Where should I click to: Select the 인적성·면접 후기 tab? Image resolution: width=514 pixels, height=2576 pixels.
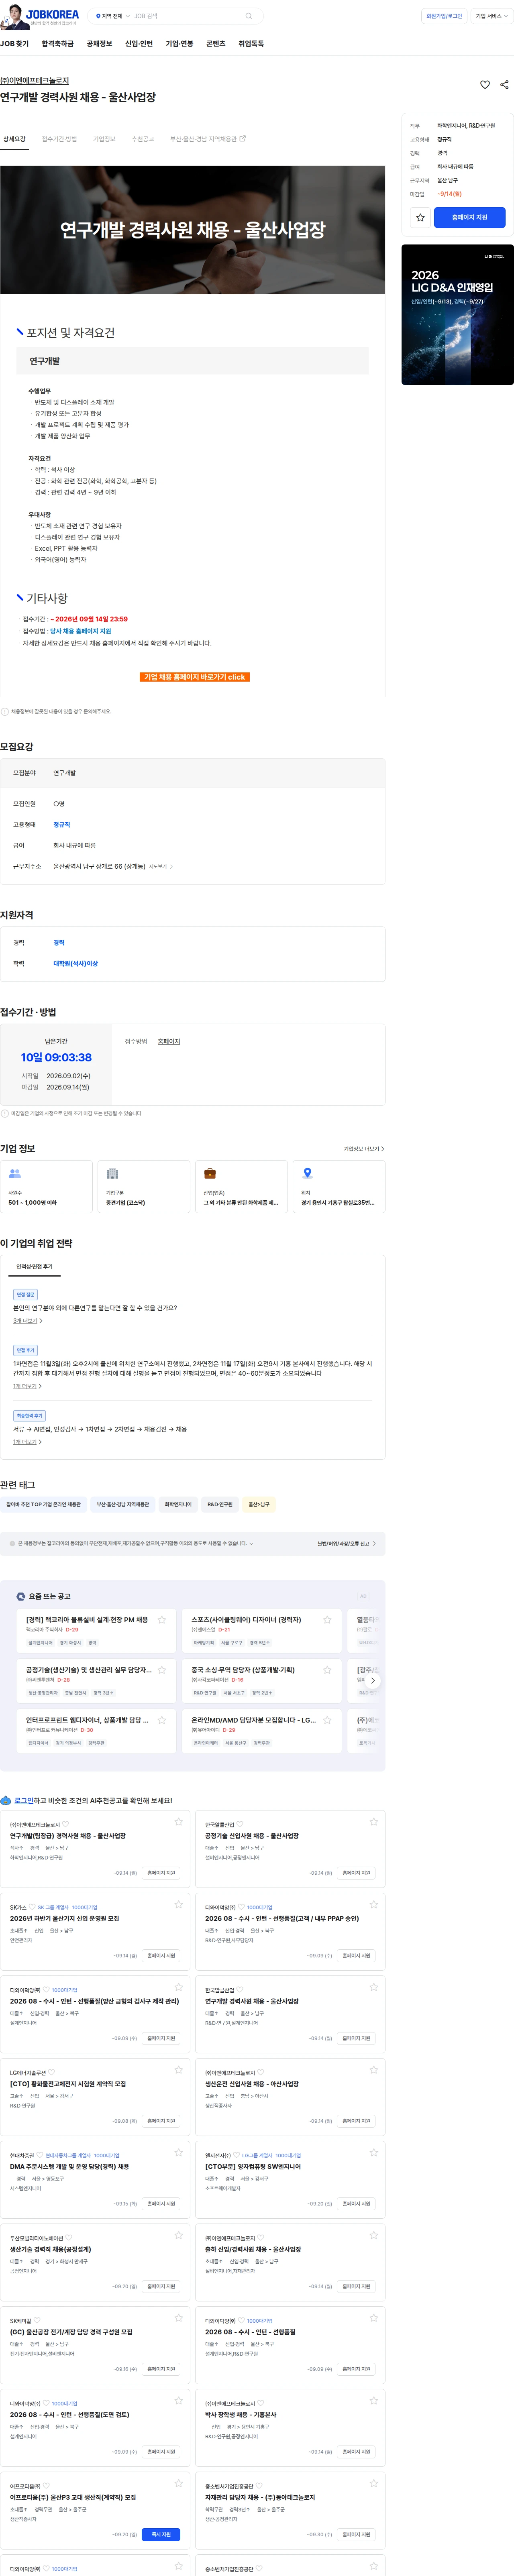click(x=35, y=1266)
